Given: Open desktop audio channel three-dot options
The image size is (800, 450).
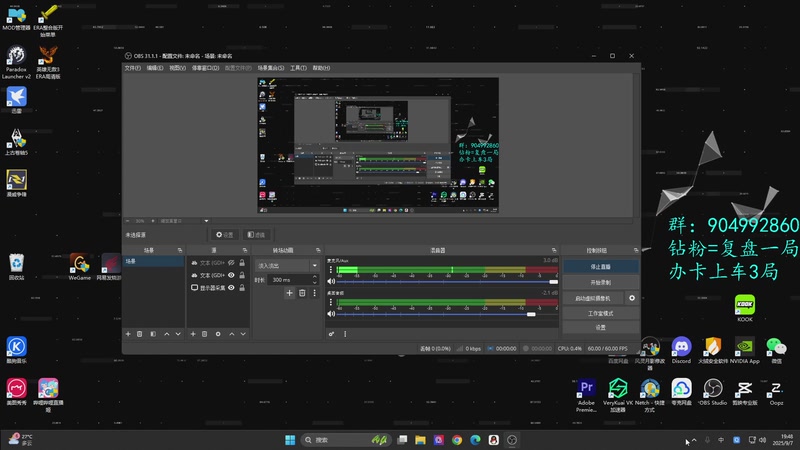Looking at the screenshot, I should (331, 302).
